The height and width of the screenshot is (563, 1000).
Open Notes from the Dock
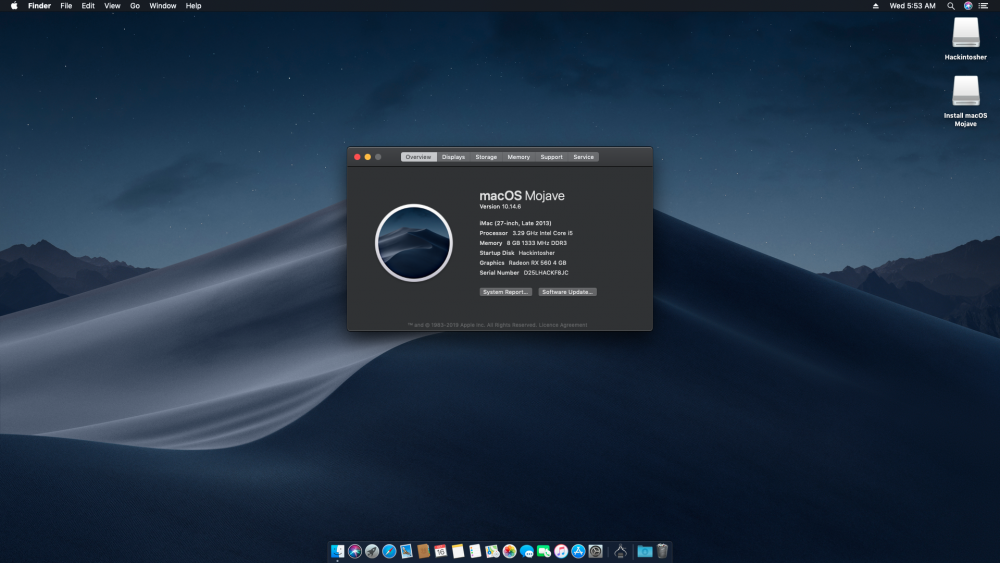pos(458,551)
